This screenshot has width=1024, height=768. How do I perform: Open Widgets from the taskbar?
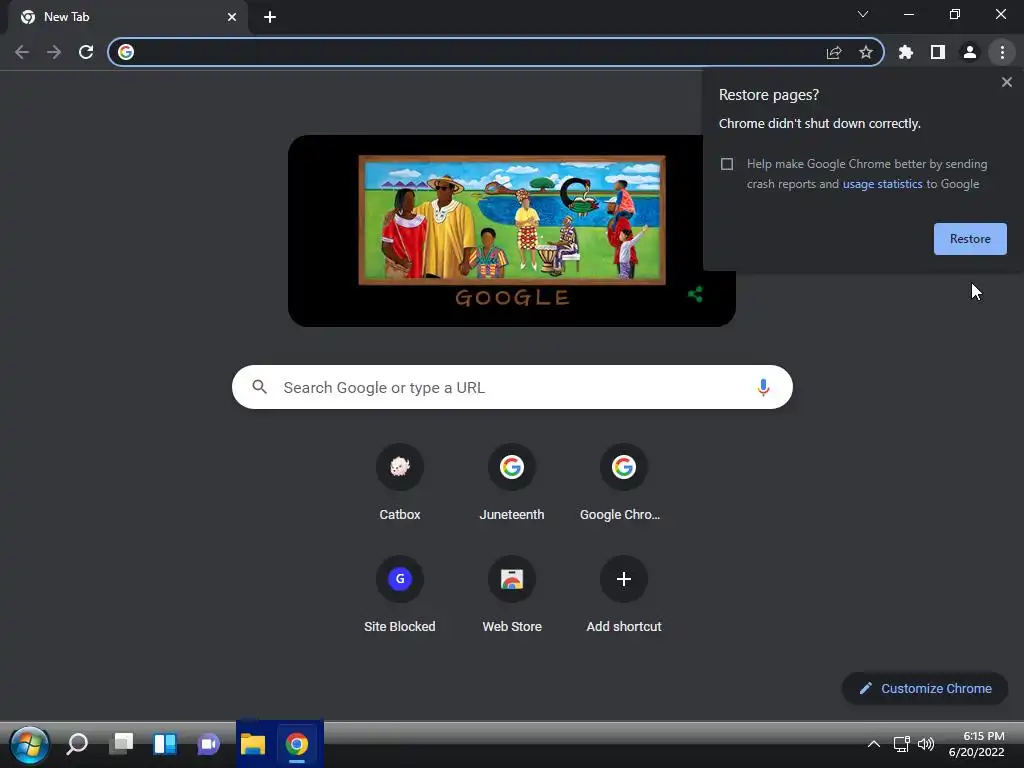click(x=165, y=744)
